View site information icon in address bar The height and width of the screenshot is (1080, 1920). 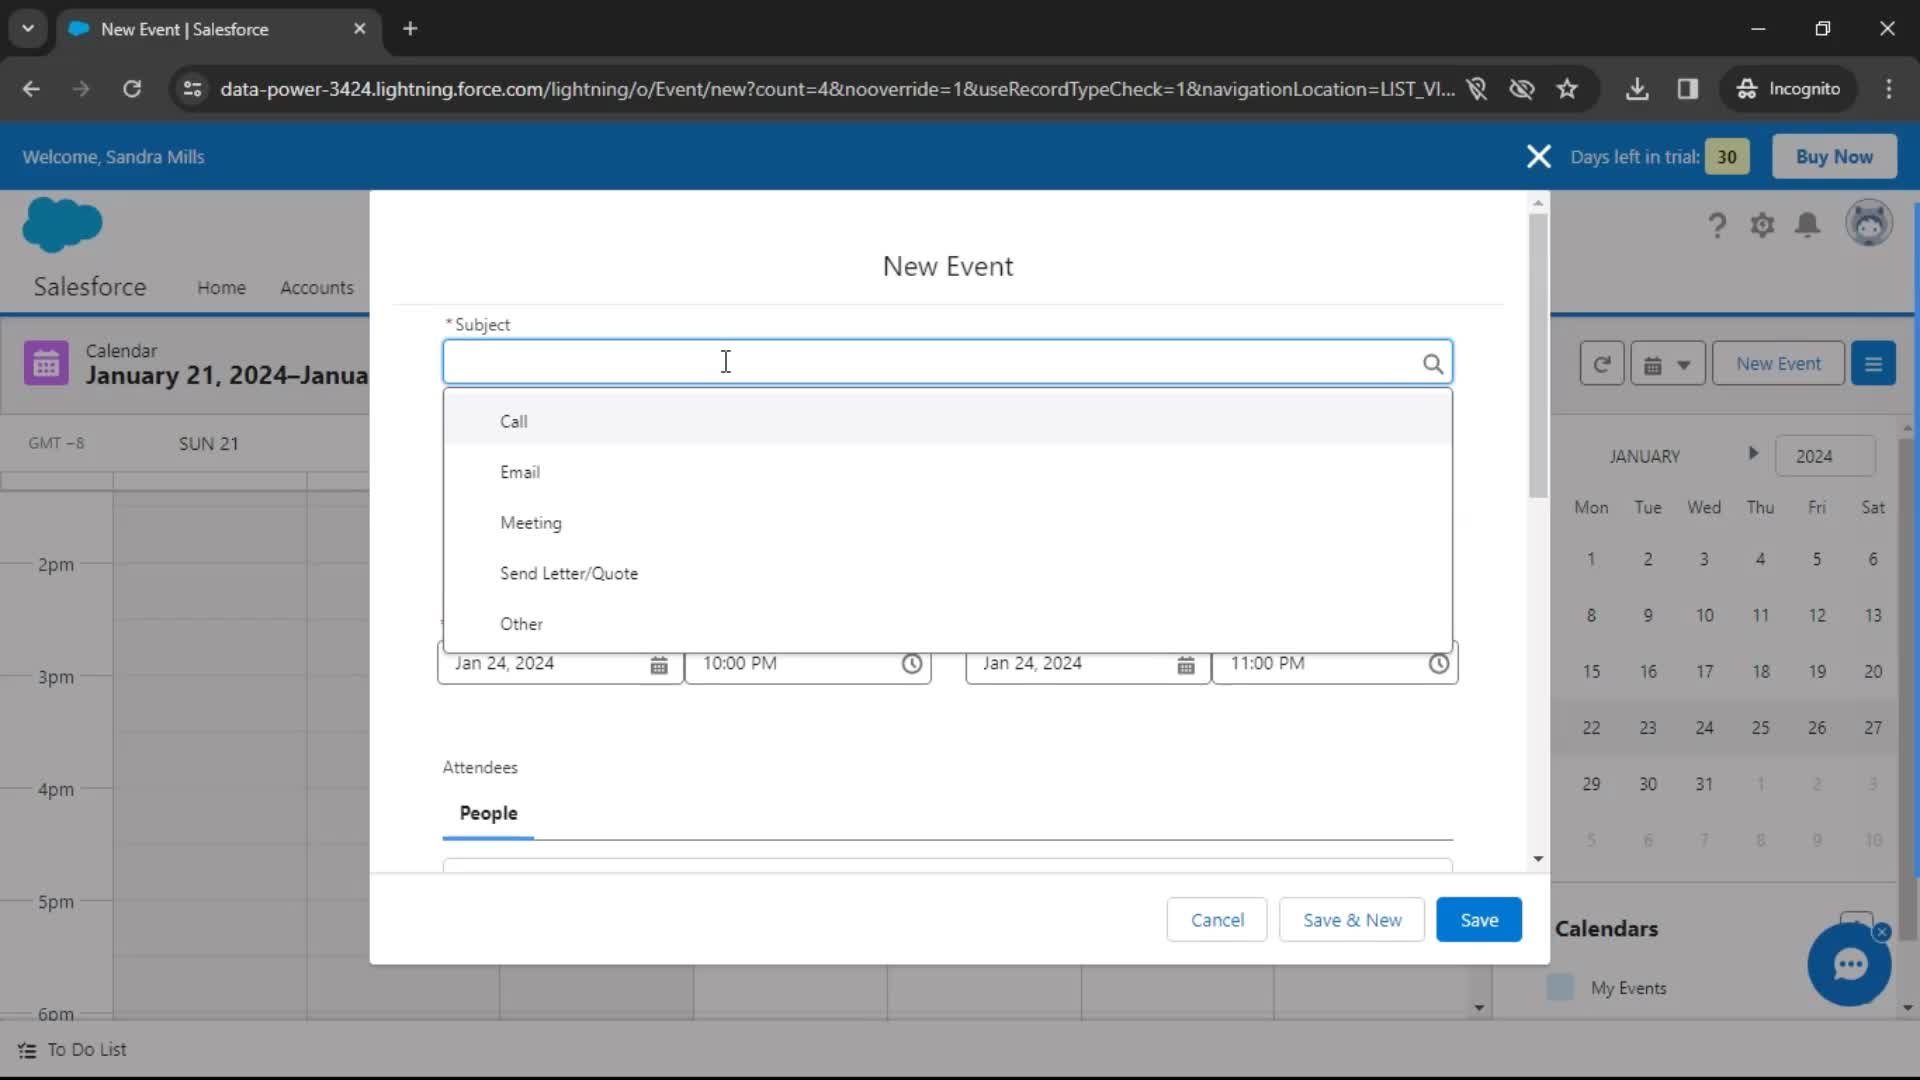tap(193, 89)
